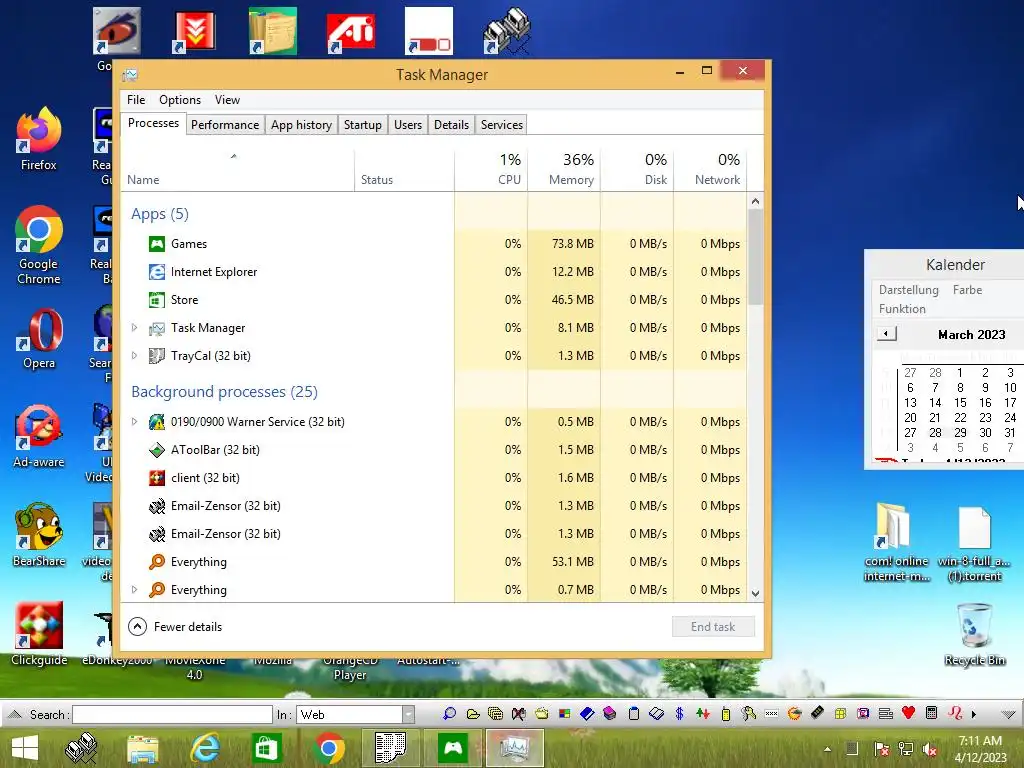Image resolution: width=1024 pixels, height=768 pixels.
Task: Switch to the Startup tab
Action: pos(362,125)
